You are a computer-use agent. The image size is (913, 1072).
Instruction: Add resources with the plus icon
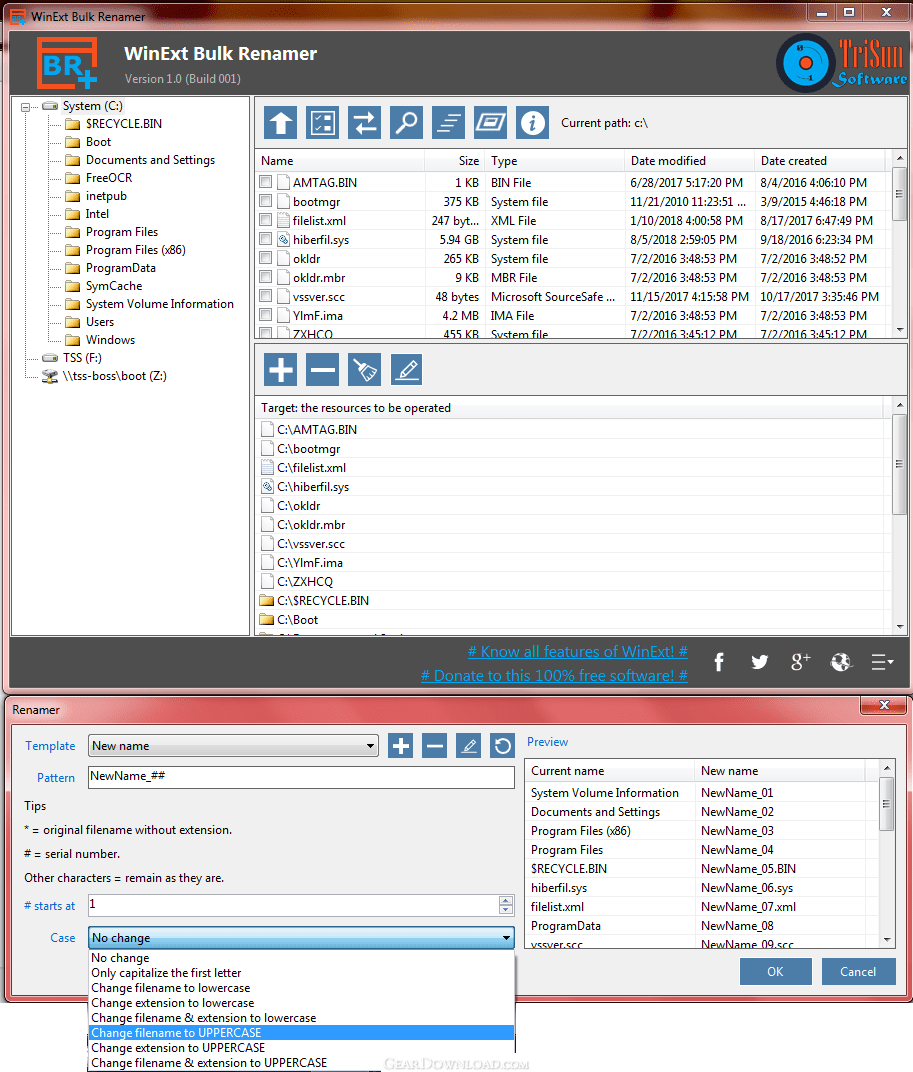point(280,370)
